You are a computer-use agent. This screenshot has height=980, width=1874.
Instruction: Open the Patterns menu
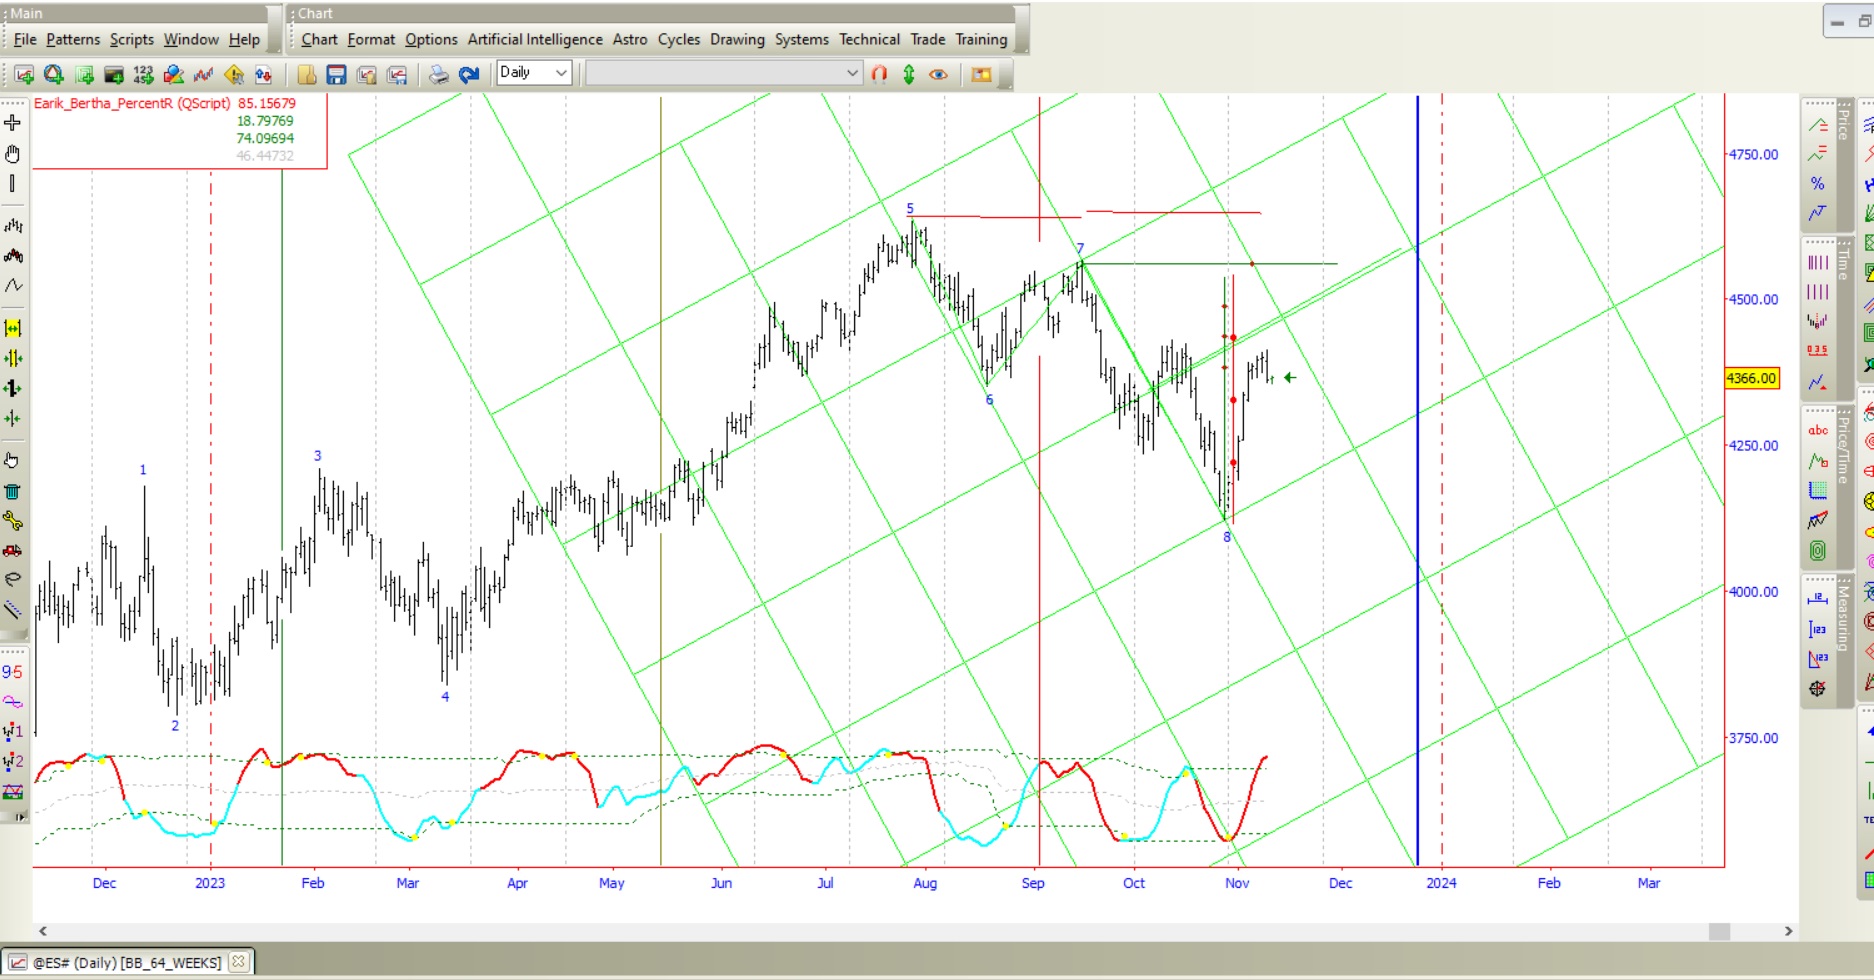click(73, 39)
